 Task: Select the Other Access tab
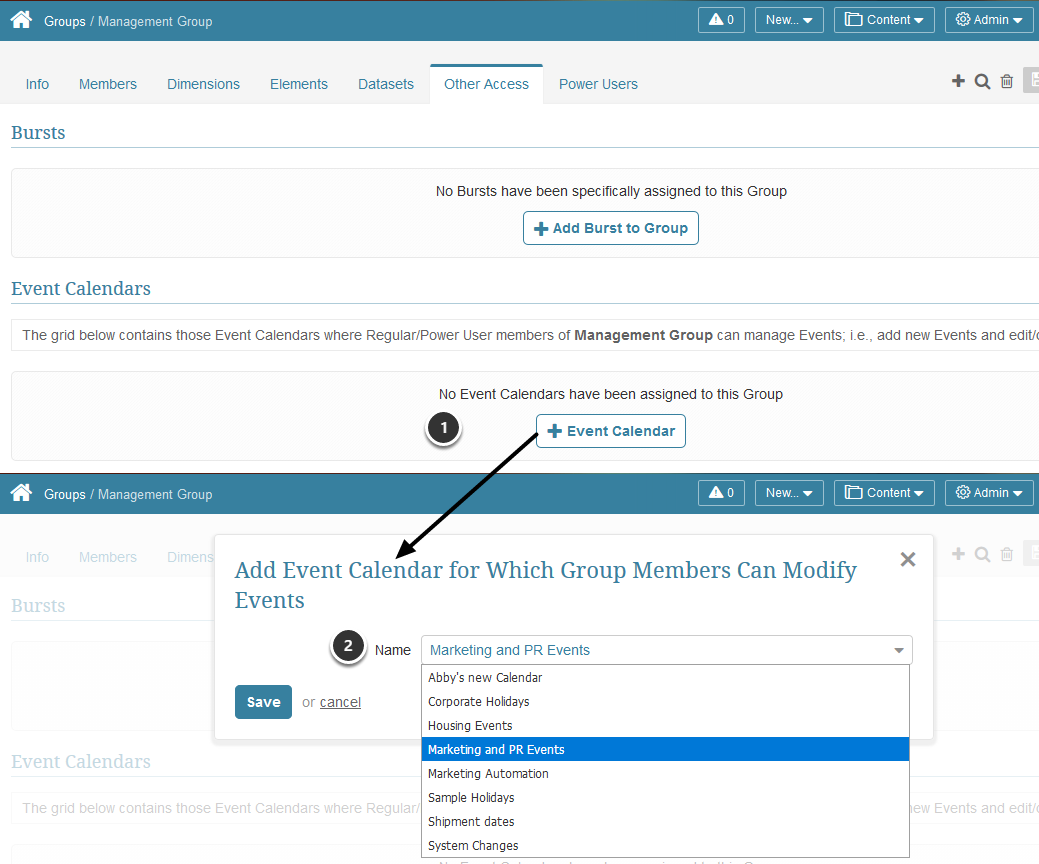pos(486,84)
